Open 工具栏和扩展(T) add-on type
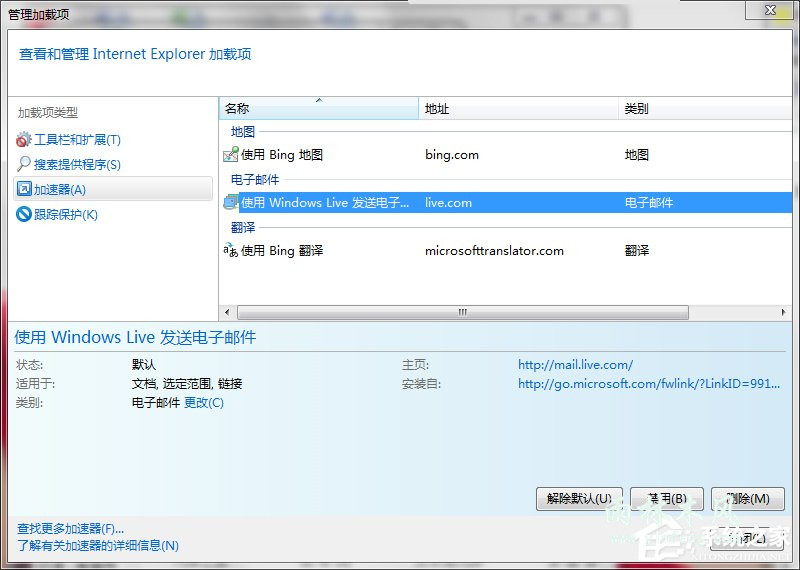This screenshot has height=570, width=800. (x=77, y=140)
